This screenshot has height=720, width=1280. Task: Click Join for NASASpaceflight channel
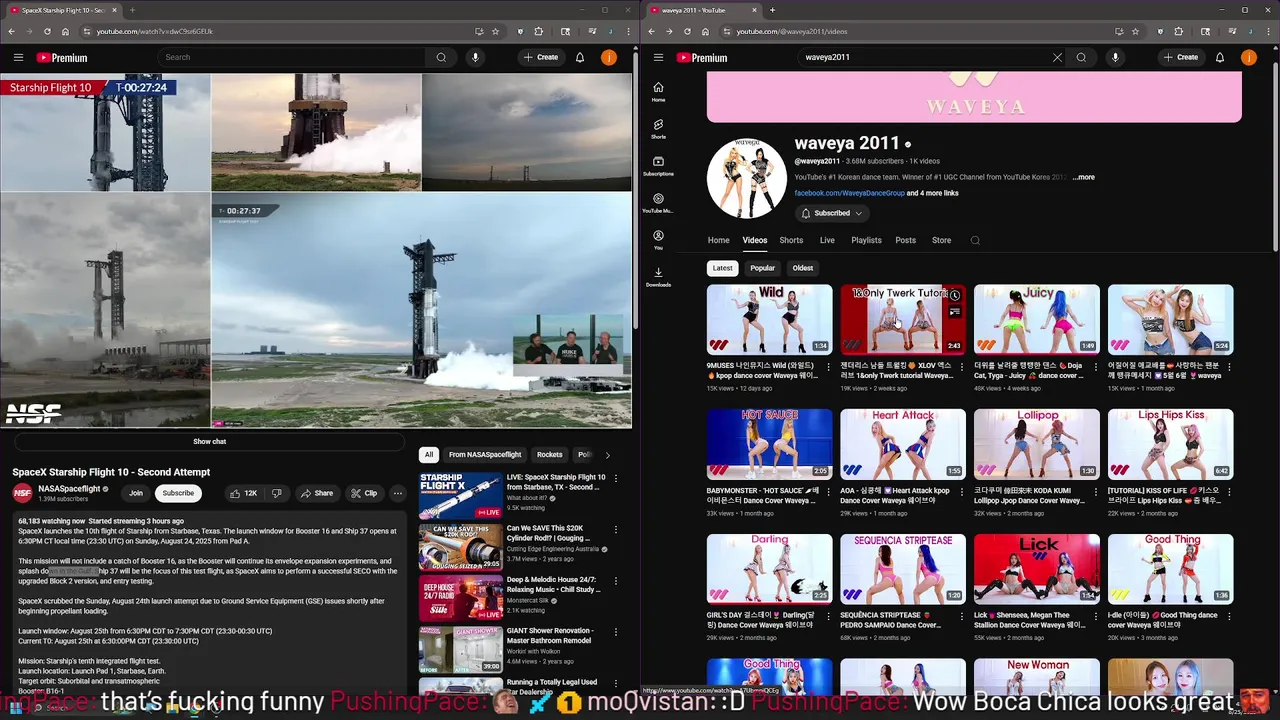point(136,493)
